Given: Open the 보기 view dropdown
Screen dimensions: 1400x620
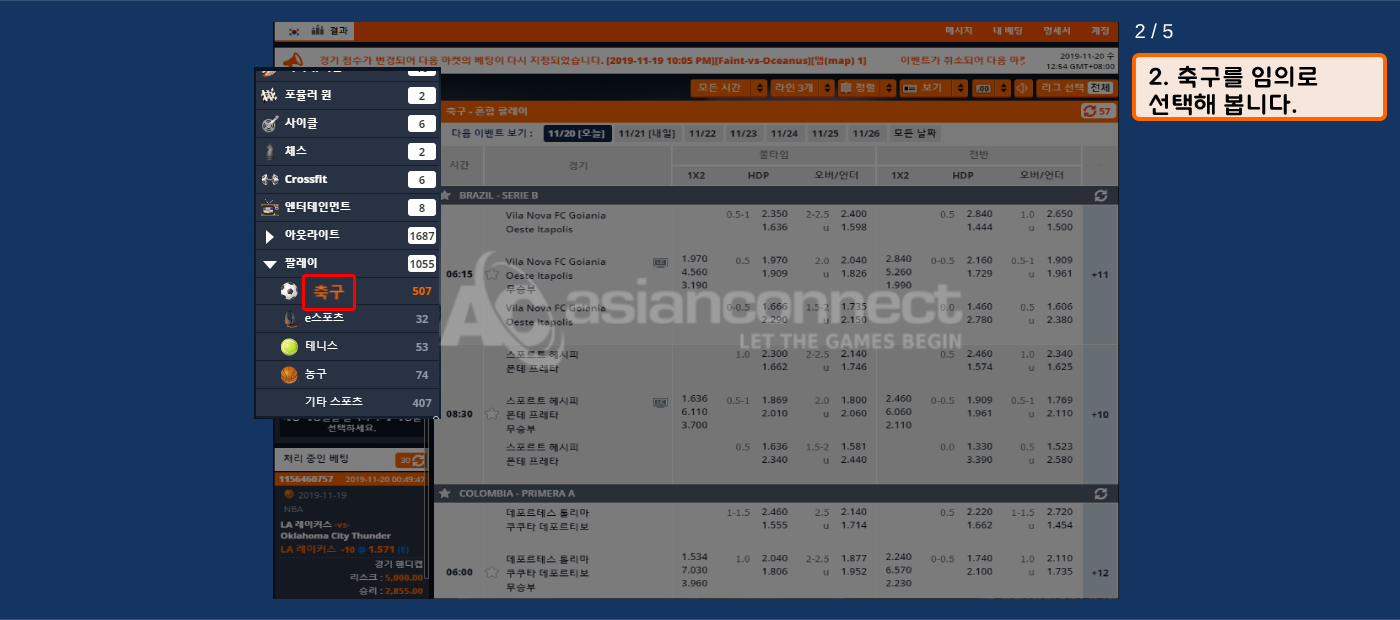Looking at the screenshot, I should [934, 88].
